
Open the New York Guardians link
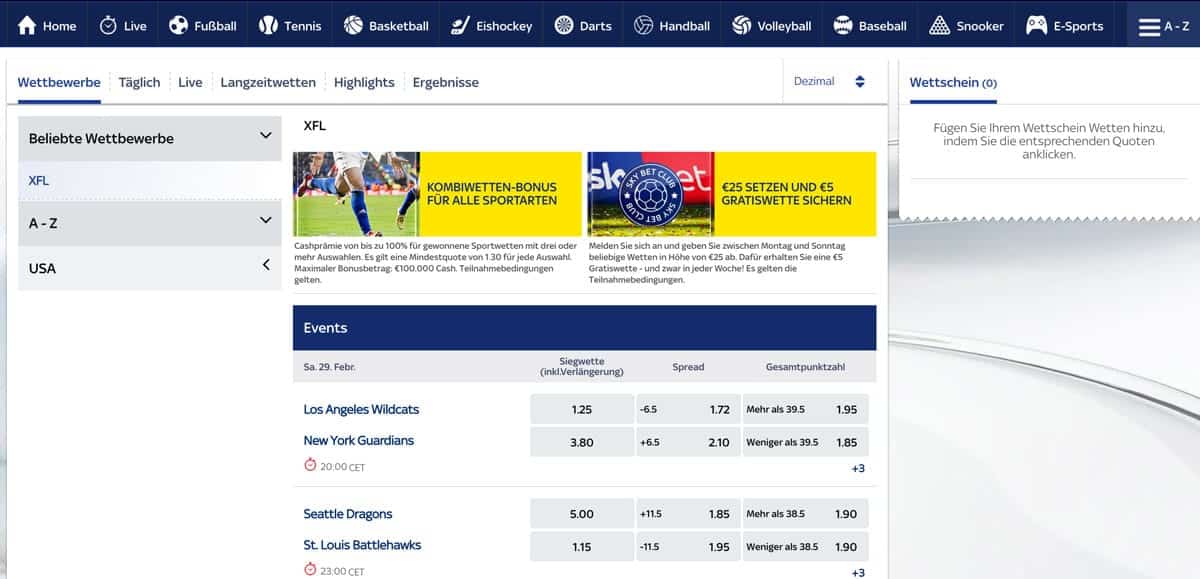pyautogui.click(x=358, y=440)
